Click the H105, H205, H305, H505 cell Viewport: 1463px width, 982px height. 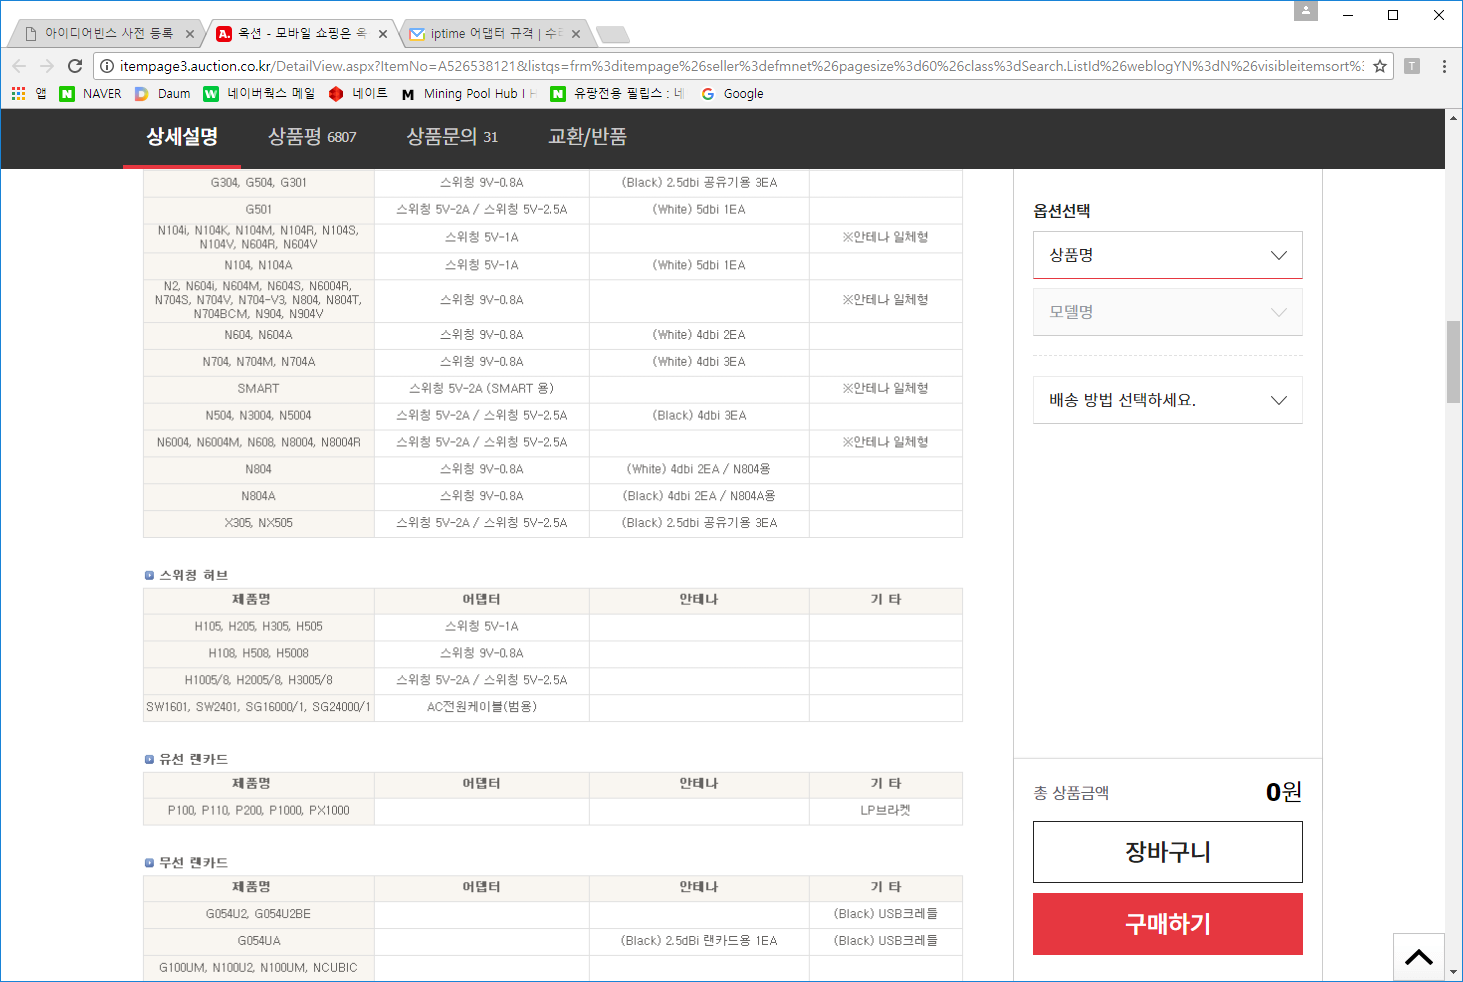click(x=259, y=627)
